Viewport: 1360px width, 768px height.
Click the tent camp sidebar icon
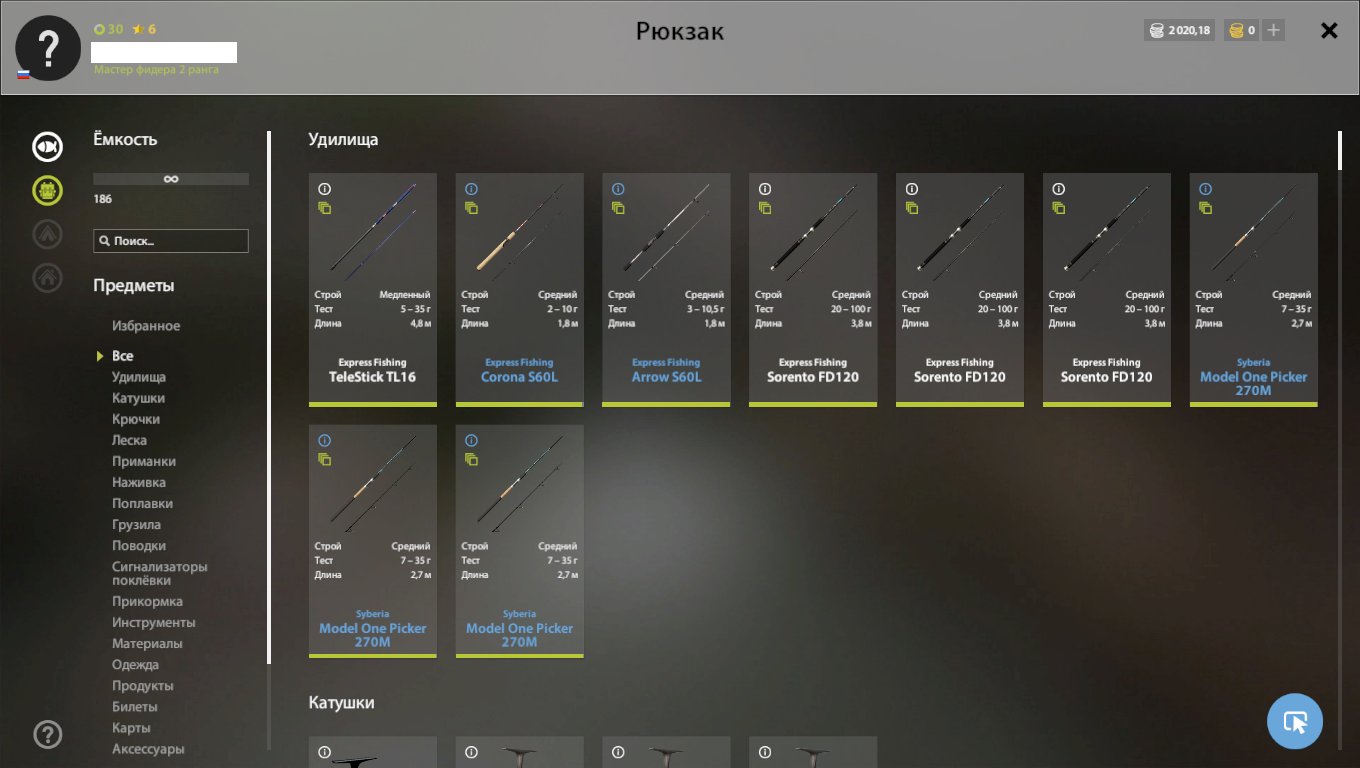pyautogui.click(x=47, y=234)
